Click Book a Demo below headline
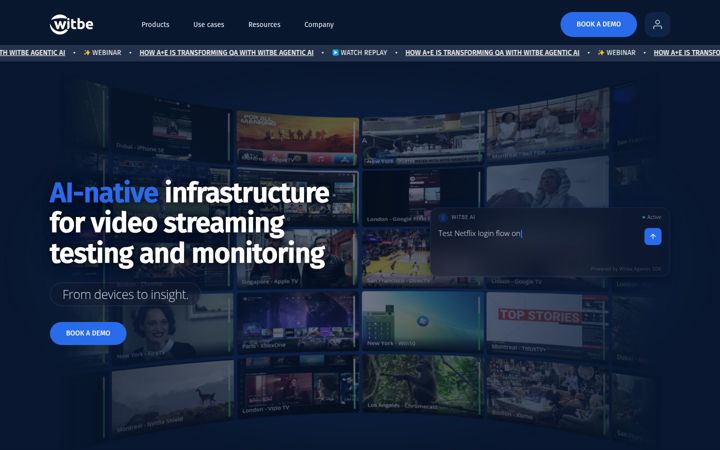This screenshot has width=720, height=450. 88,333
